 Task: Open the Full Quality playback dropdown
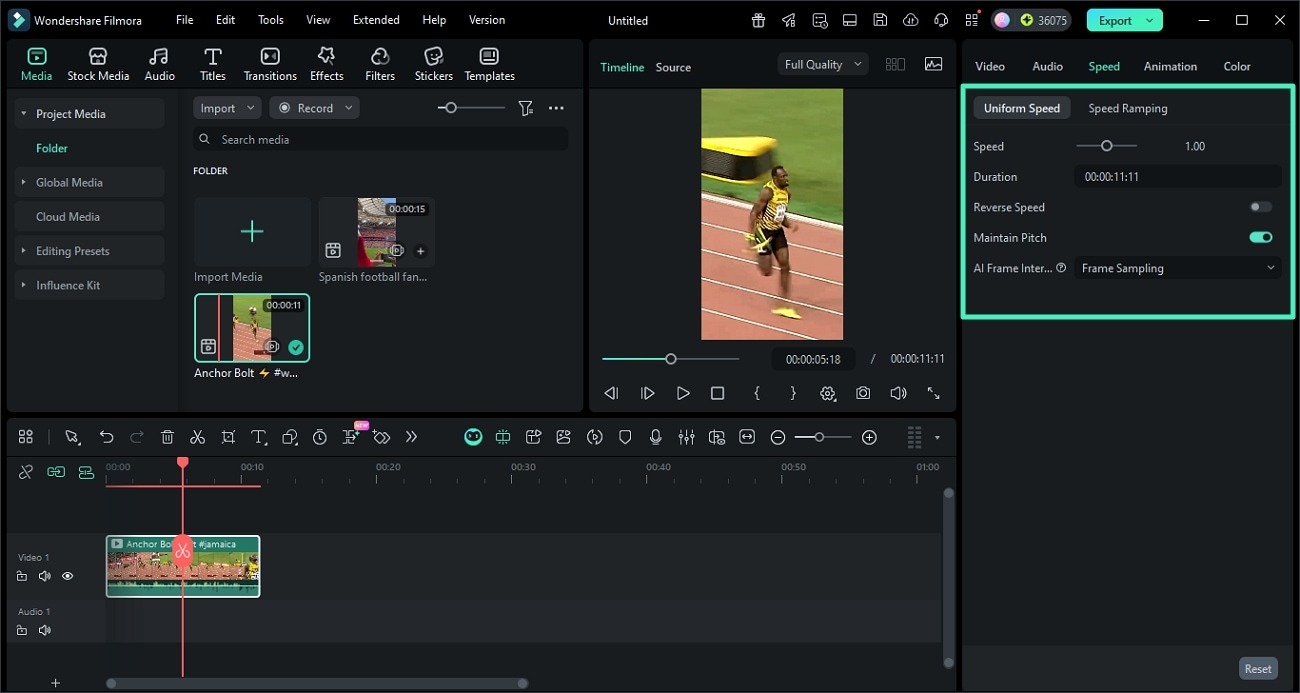tap(822, 63)
